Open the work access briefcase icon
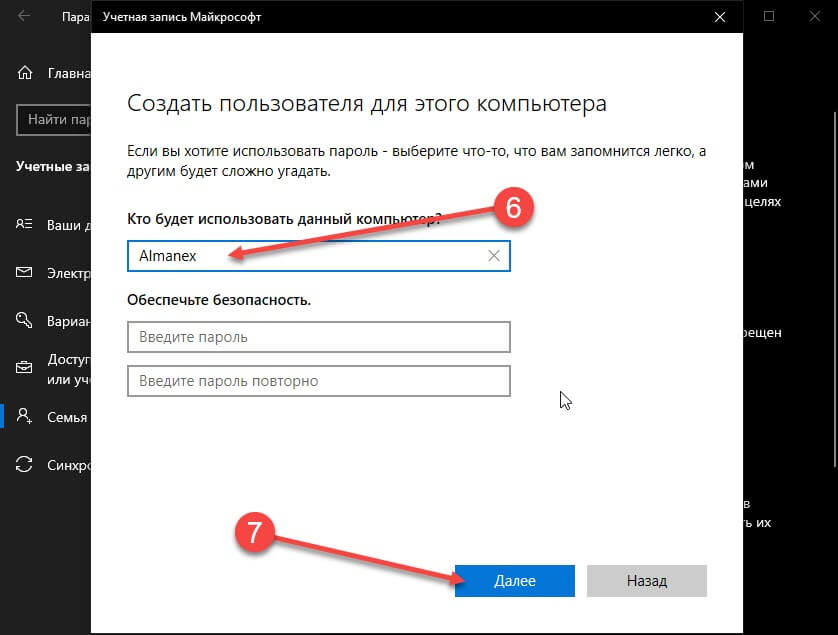The width and height of the screenshot is (838, 635). (x=24, y=368)
